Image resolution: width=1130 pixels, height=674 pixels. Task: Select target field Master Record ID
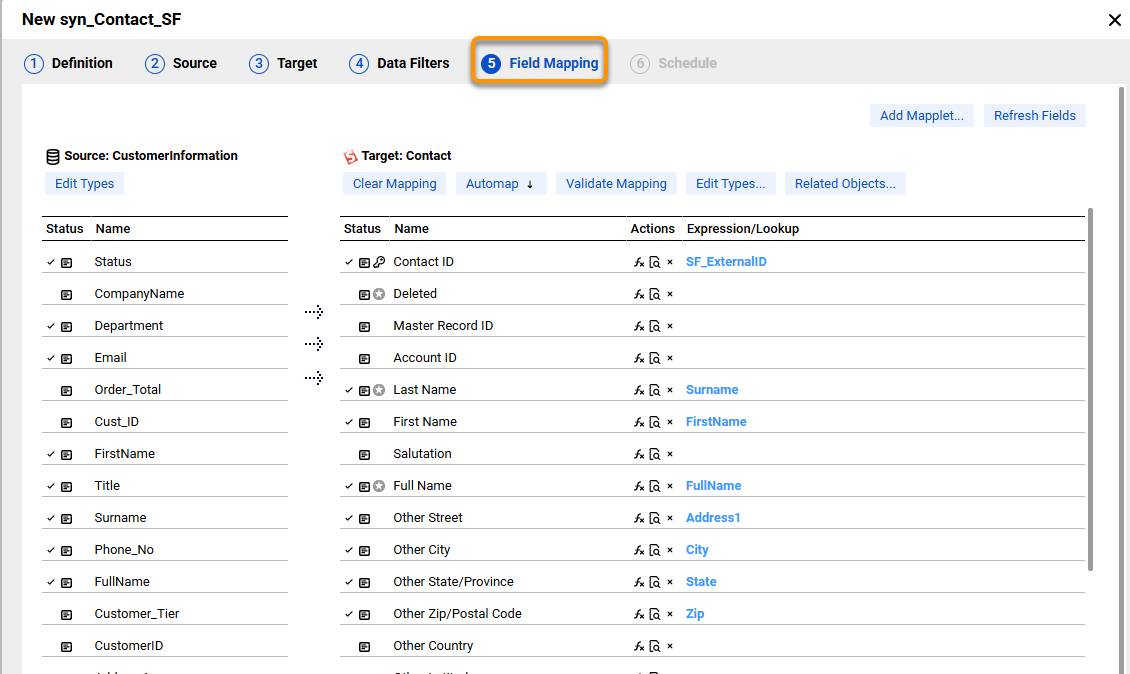coord(443,326)
